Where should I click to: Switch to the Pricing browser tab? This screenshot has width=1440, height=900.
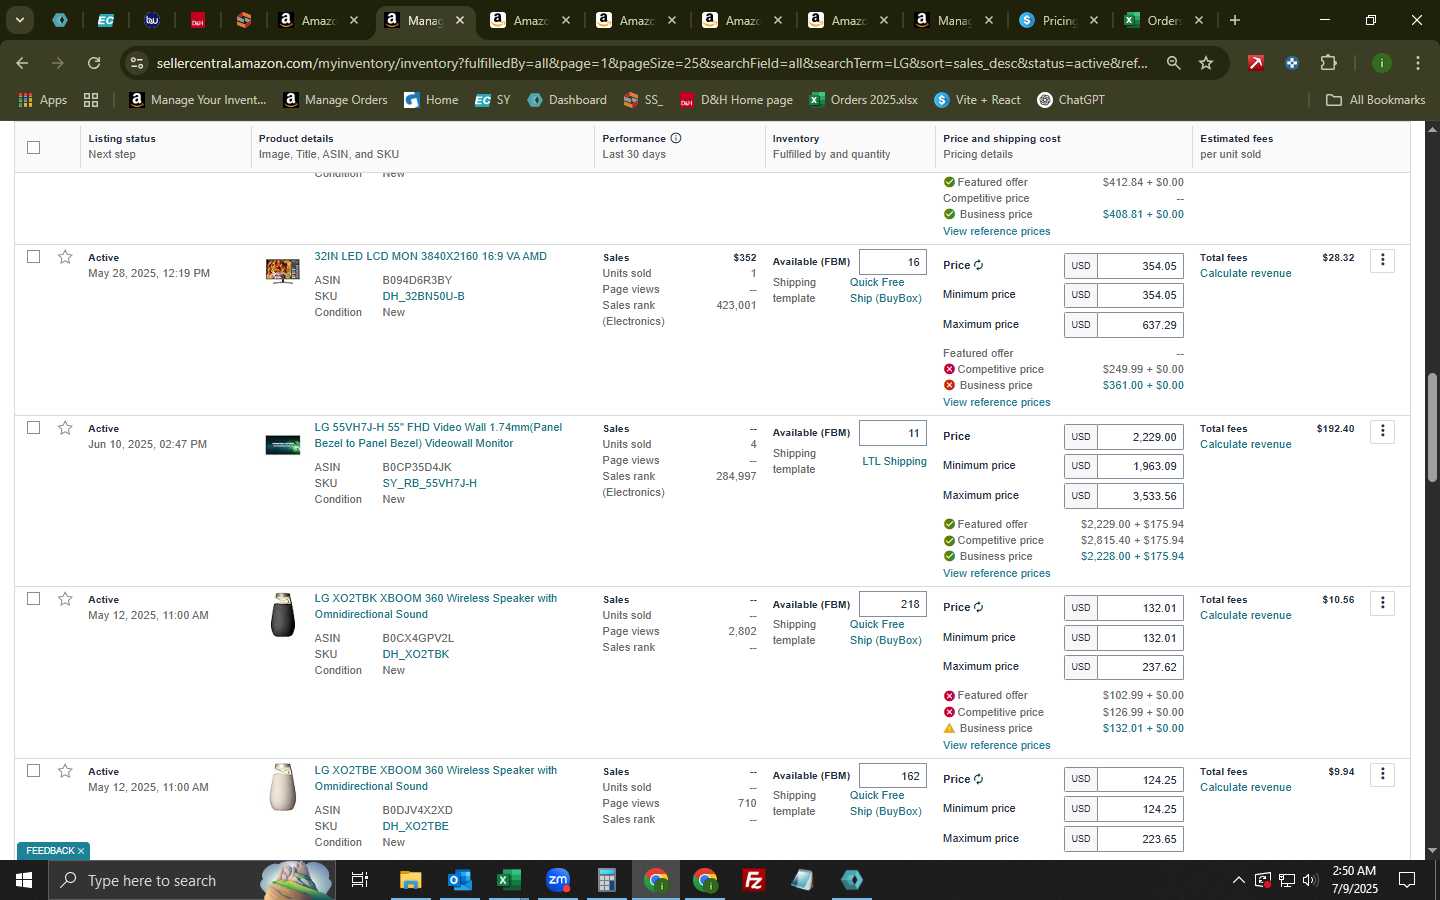[1057, 20]
